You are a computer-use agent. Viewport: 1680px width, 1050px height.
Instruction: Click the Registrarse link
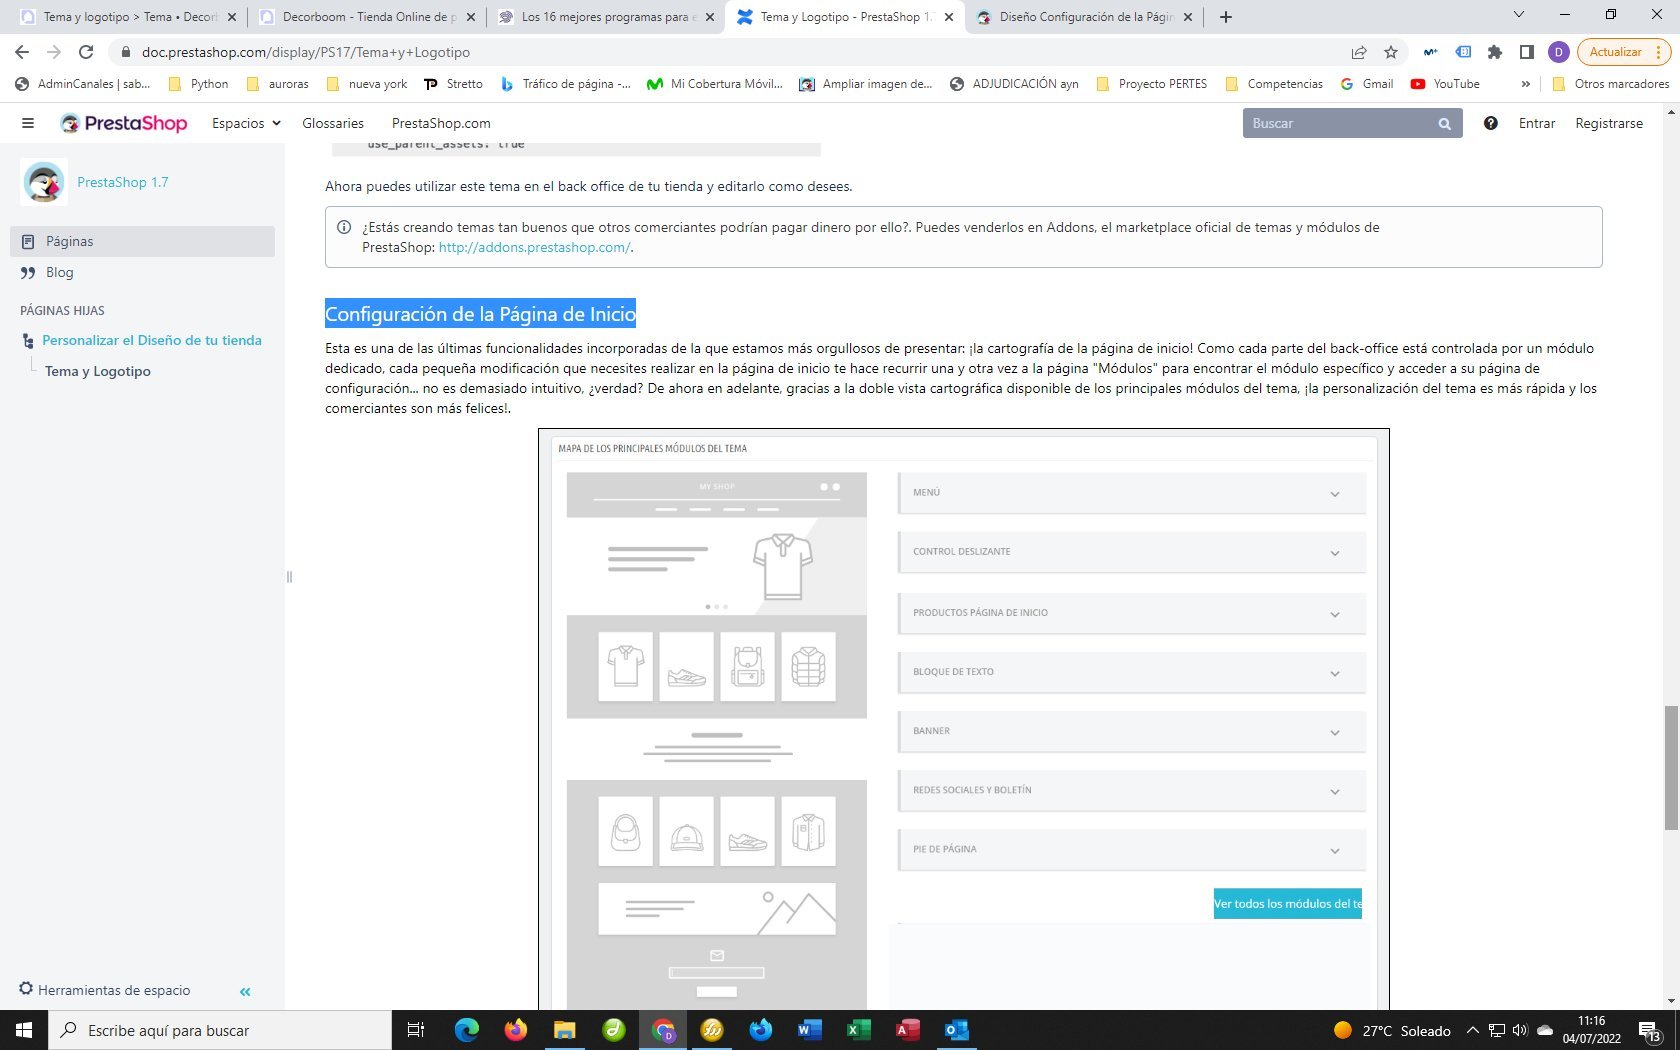coord(1609,123)
